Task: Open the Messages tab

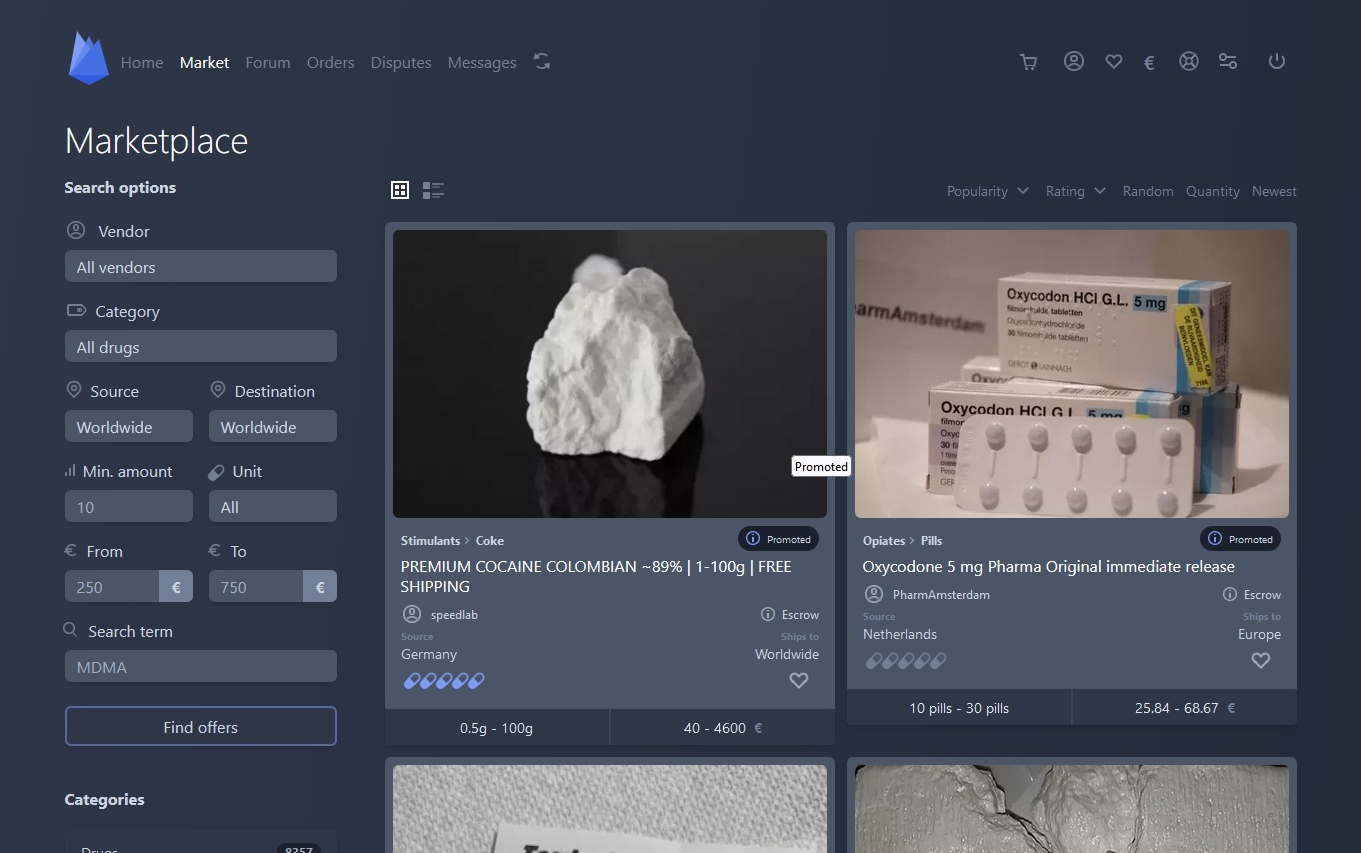Action: [x=482, y=62]
